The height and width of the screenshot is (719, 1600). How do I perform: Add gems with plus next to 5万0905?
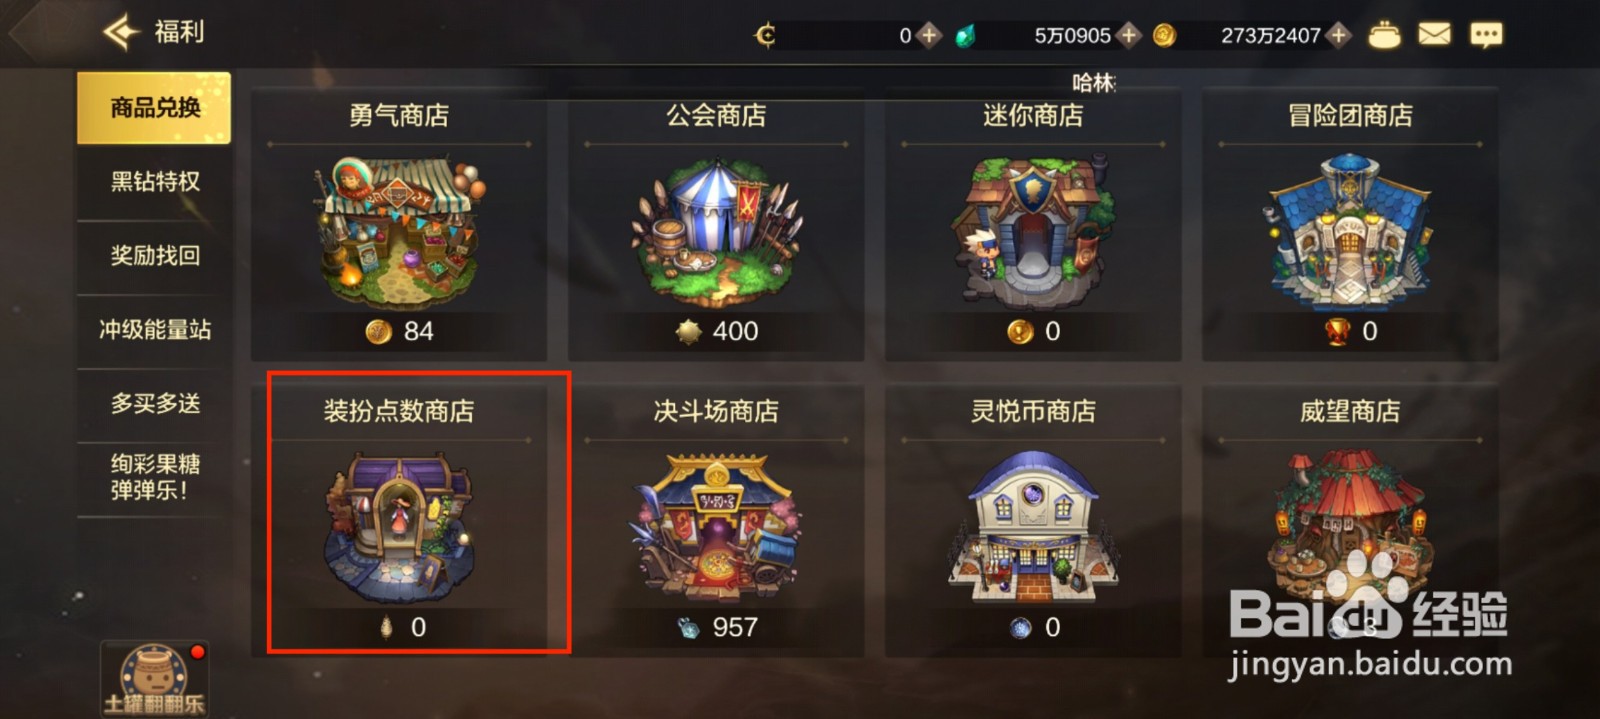click(x=1129, y=36)
